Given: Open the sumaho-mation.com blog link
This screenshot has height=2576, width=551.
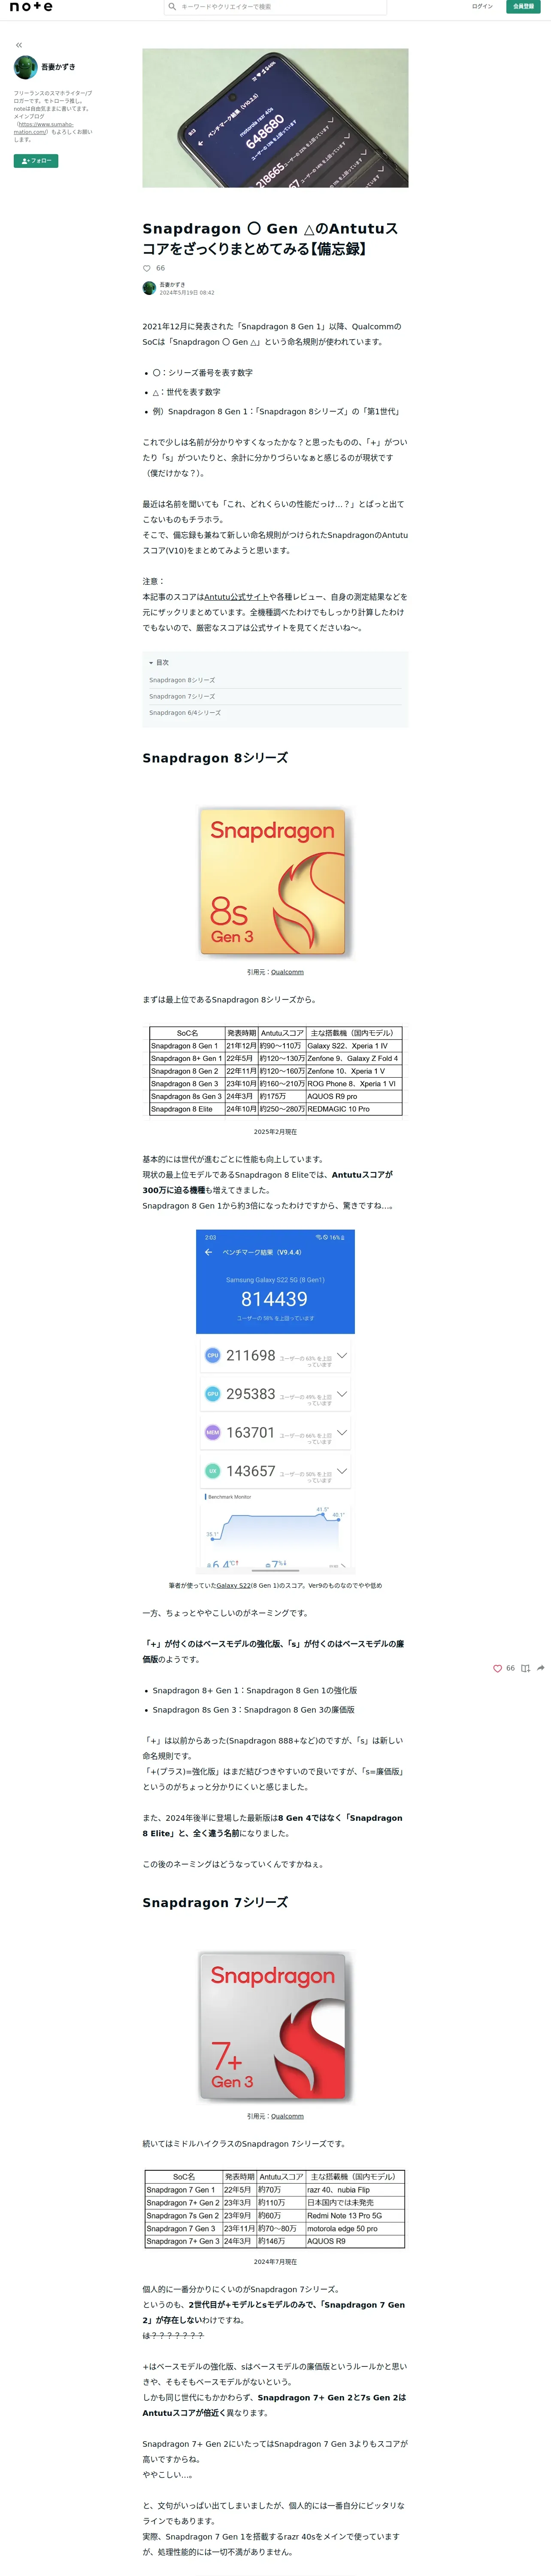Looking at the screenshot, I should [44, 128].
